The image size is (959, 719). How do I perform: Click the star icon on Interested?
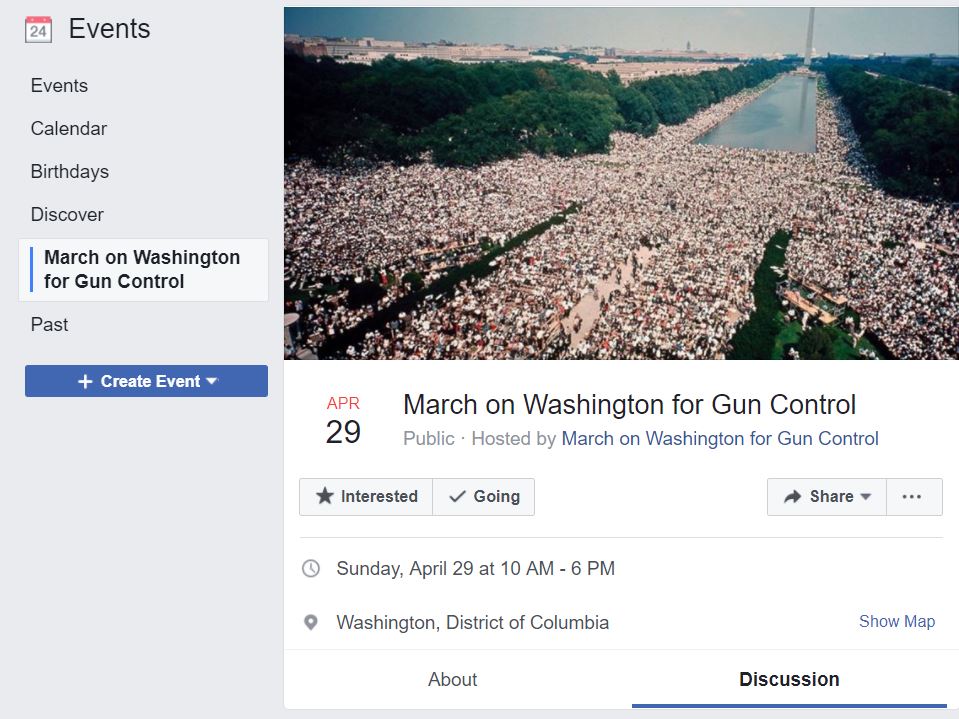(x=325, y=496)
